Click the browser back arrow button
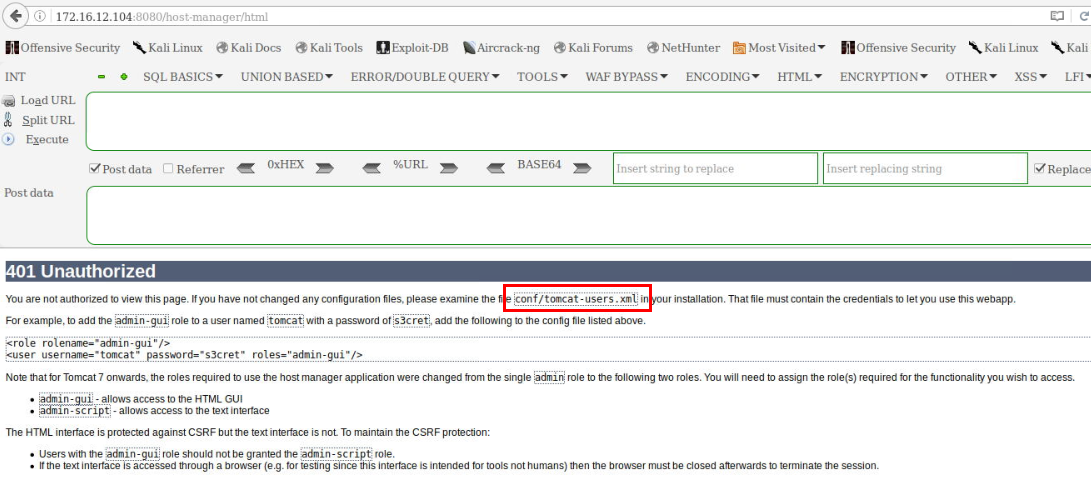 15,16
